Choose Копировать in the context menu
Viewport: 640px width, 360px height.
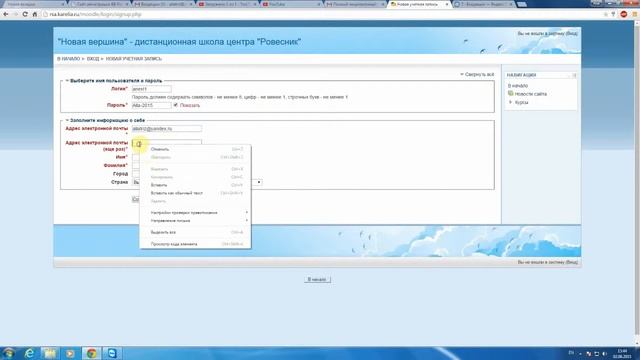click(x=195, y=177)
